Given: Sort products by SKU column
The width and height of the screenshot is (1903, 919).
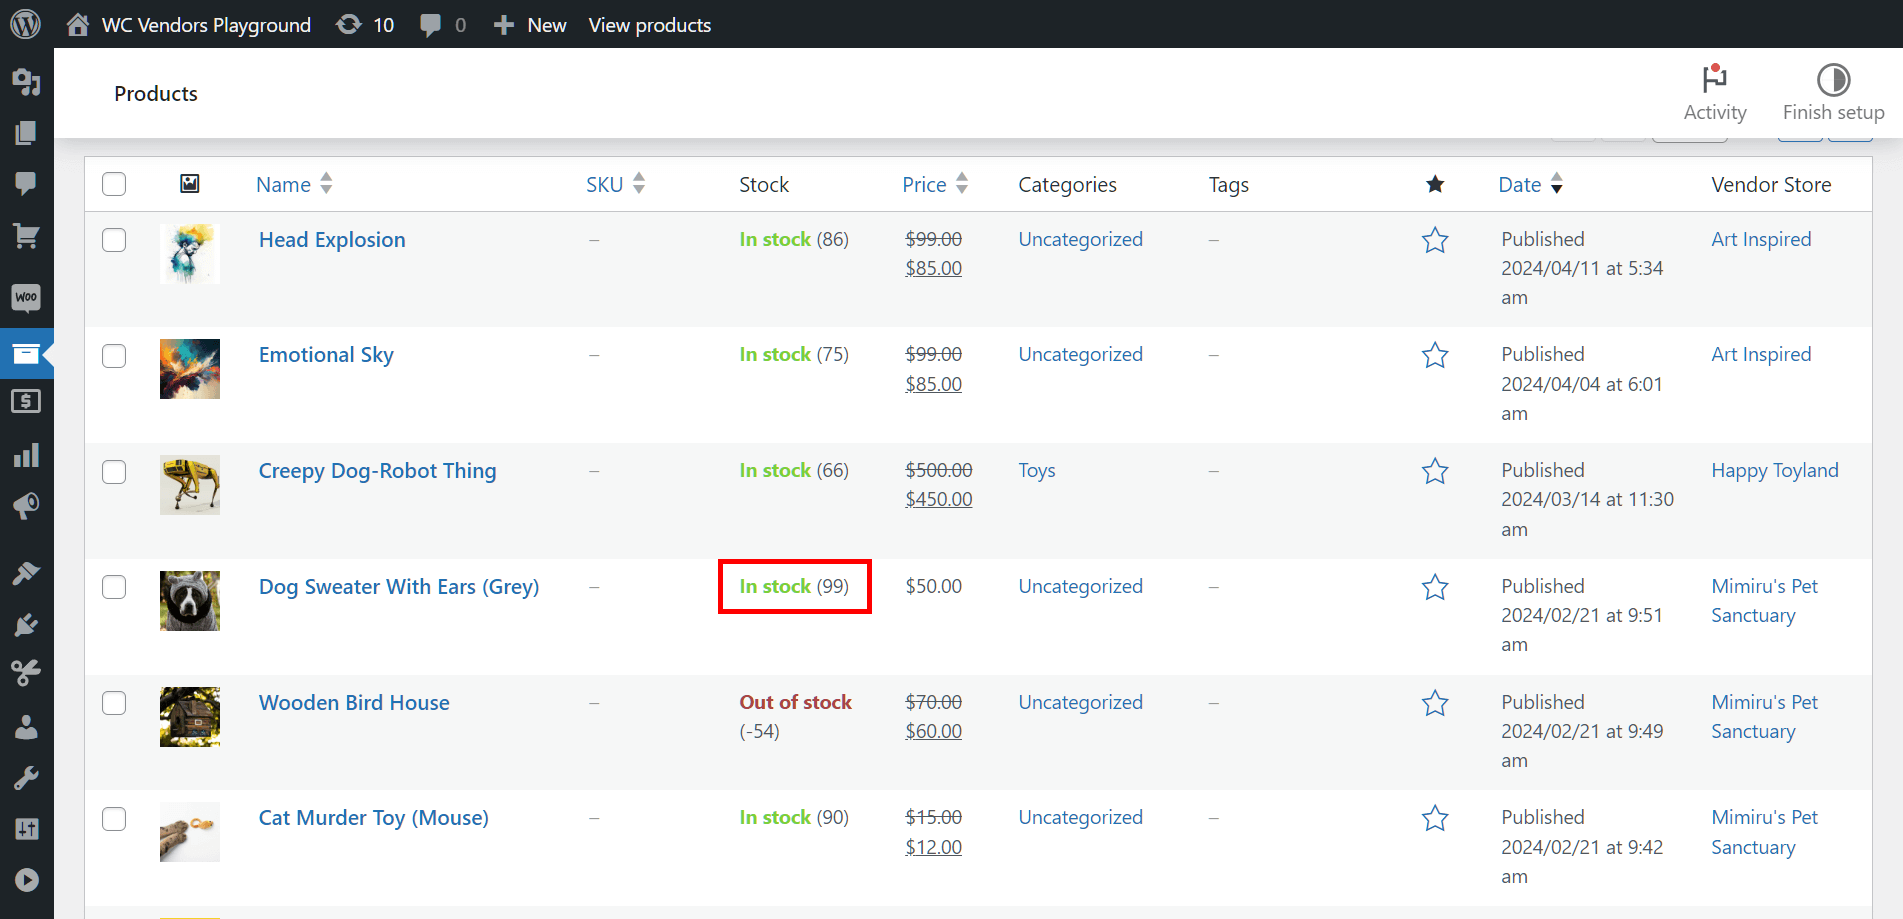Looking at the screenshot, I should [615, 184].
